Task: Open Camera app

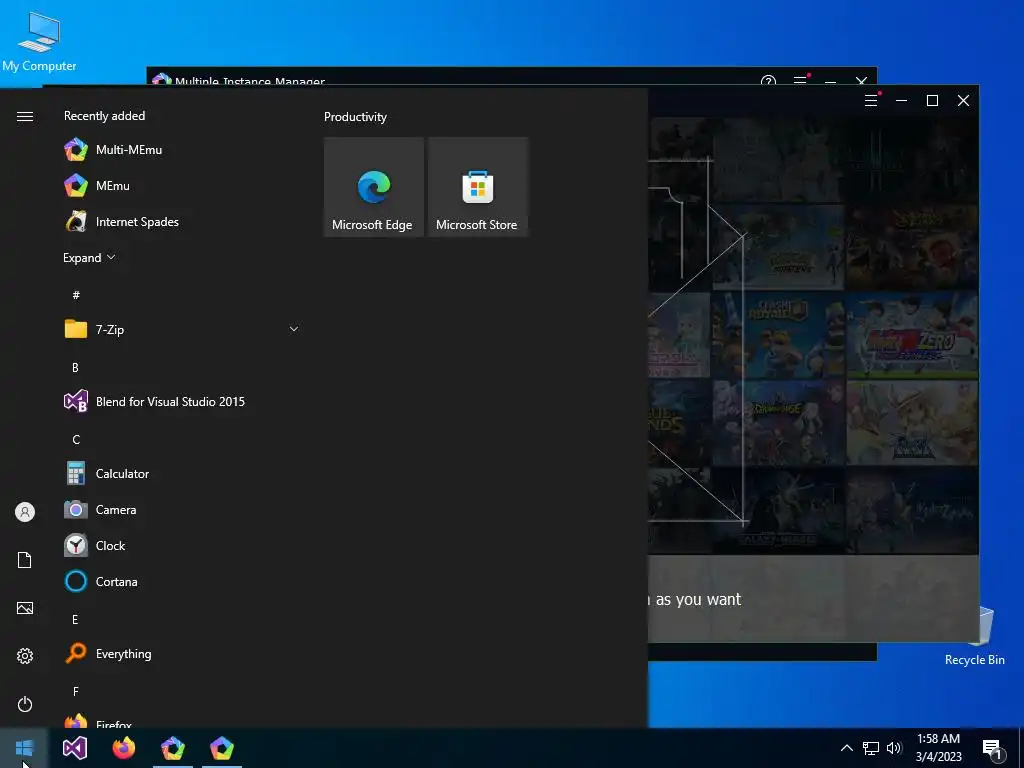Action: [182, 509]
